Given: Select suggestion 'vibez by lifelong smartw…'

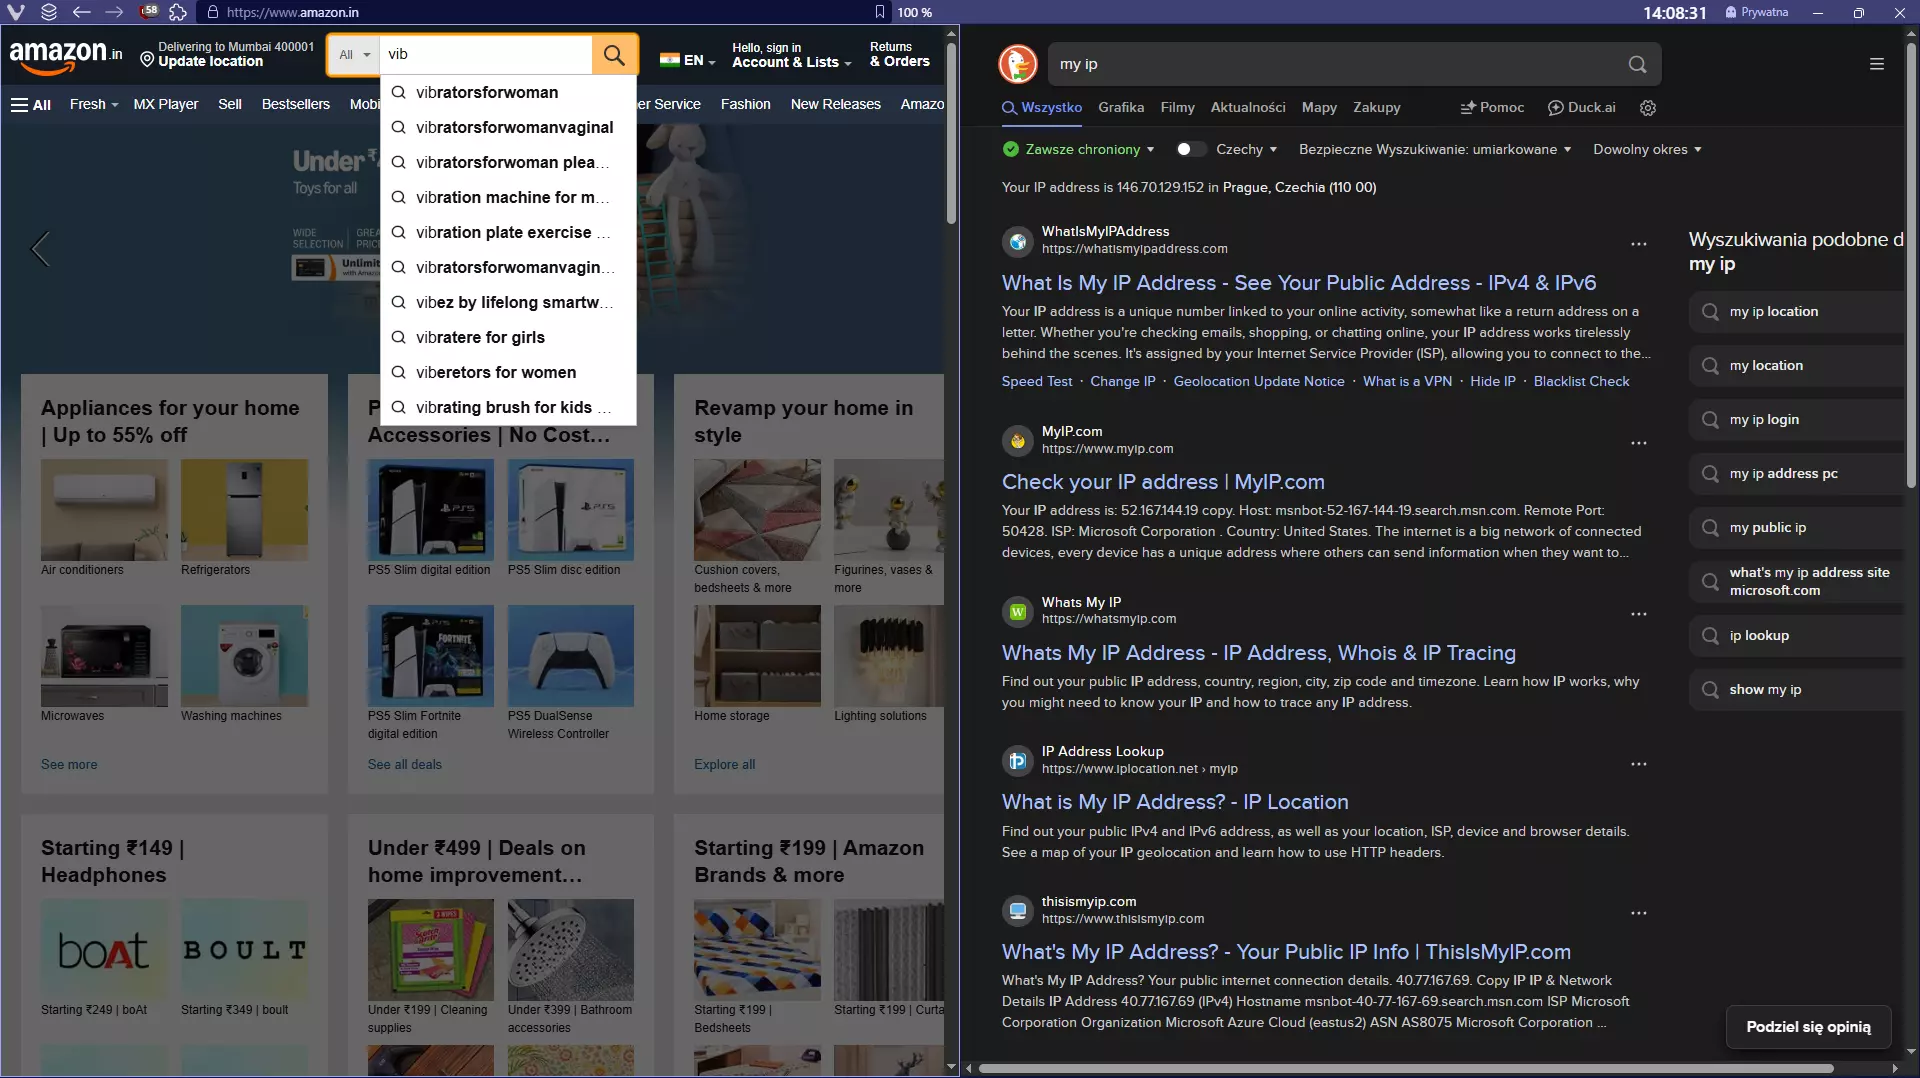Looking at the screenshot, I should coord(508,302).
